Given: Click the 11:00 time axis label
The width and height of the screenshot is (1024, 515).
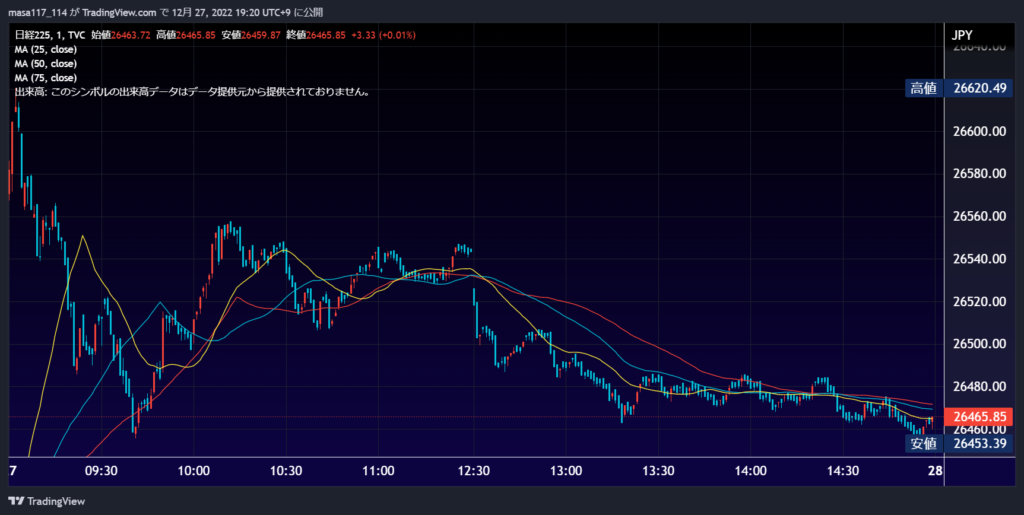Looking at the screenshot, I should click(379, 471).
